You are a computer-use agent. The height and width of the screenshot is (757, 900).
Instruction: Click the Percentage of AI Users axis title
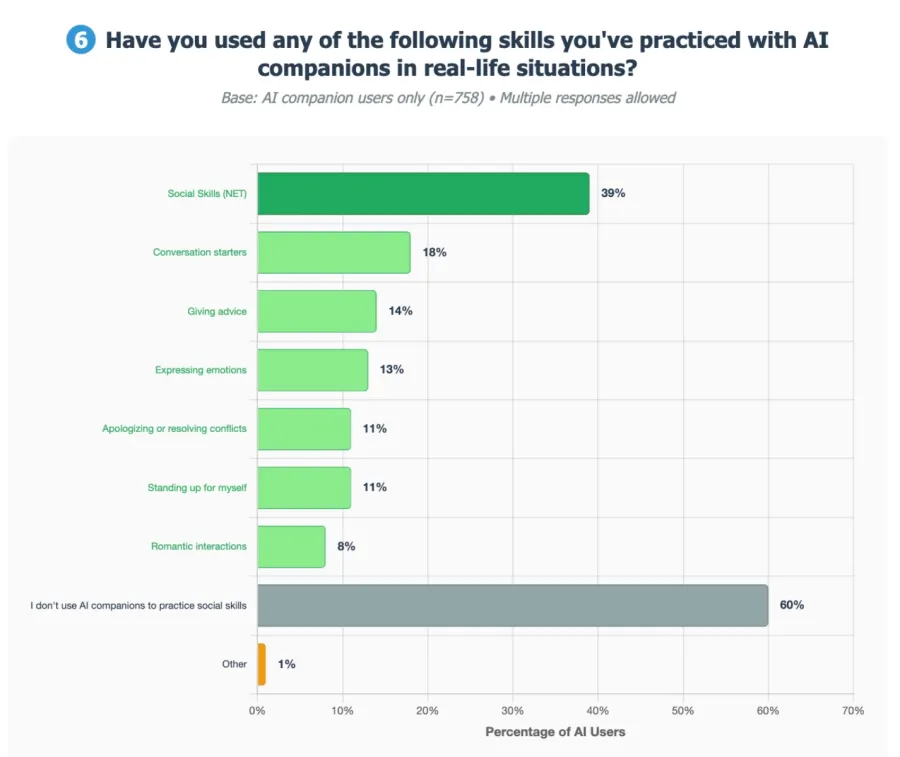(555, 732)
